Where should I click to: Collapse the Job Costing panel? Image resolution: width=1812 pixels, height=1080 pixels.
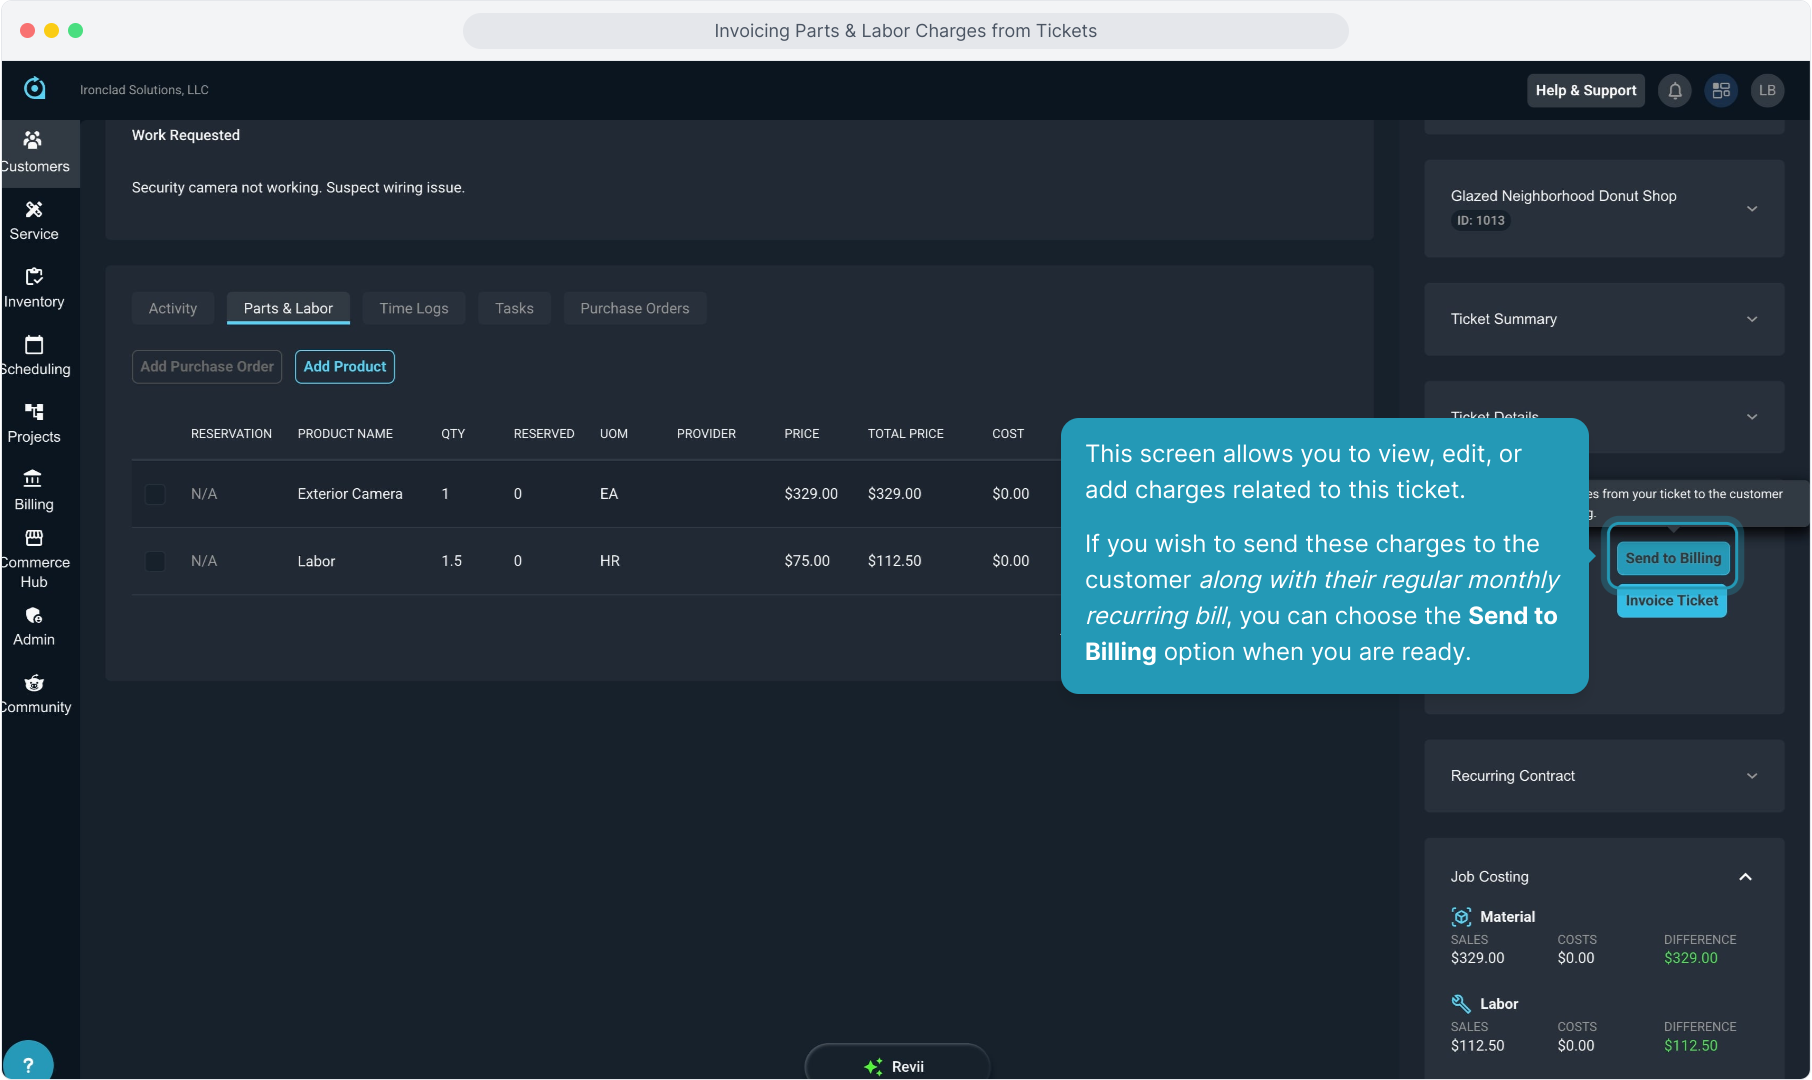point(1745,877)
